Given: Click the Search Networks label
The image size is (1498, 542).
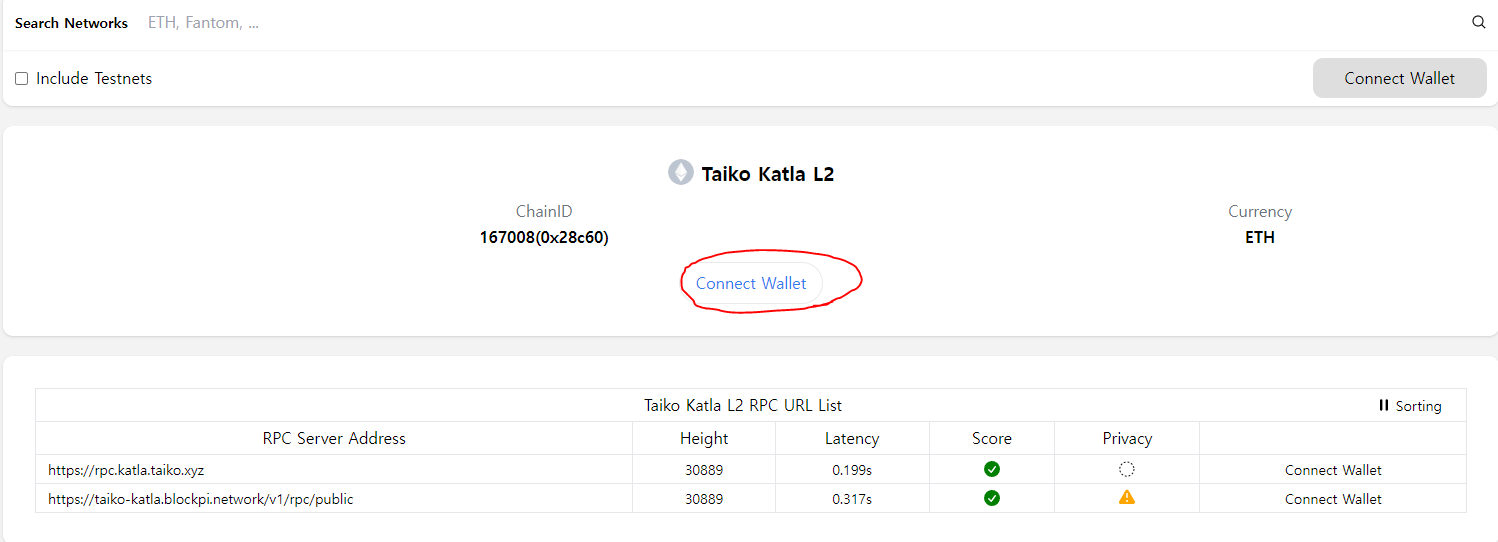Looking at the screenshot, I should tap(71, 23).
